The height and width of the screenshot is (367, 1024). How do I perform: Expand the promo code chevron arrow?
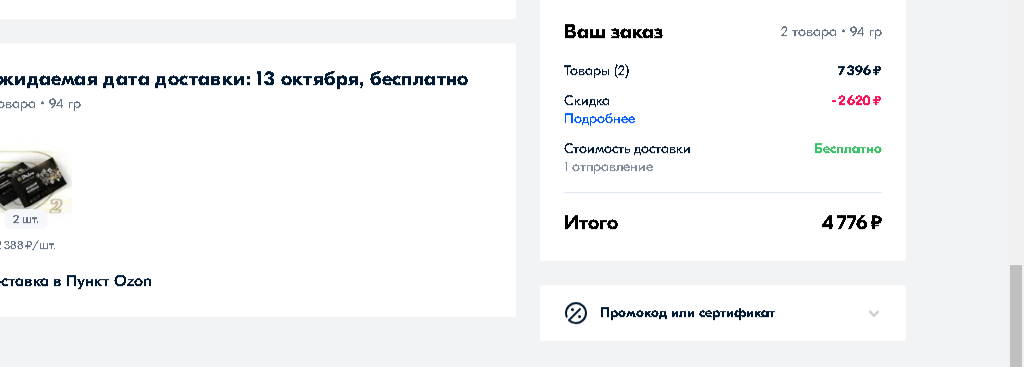(x=874, y=313)
